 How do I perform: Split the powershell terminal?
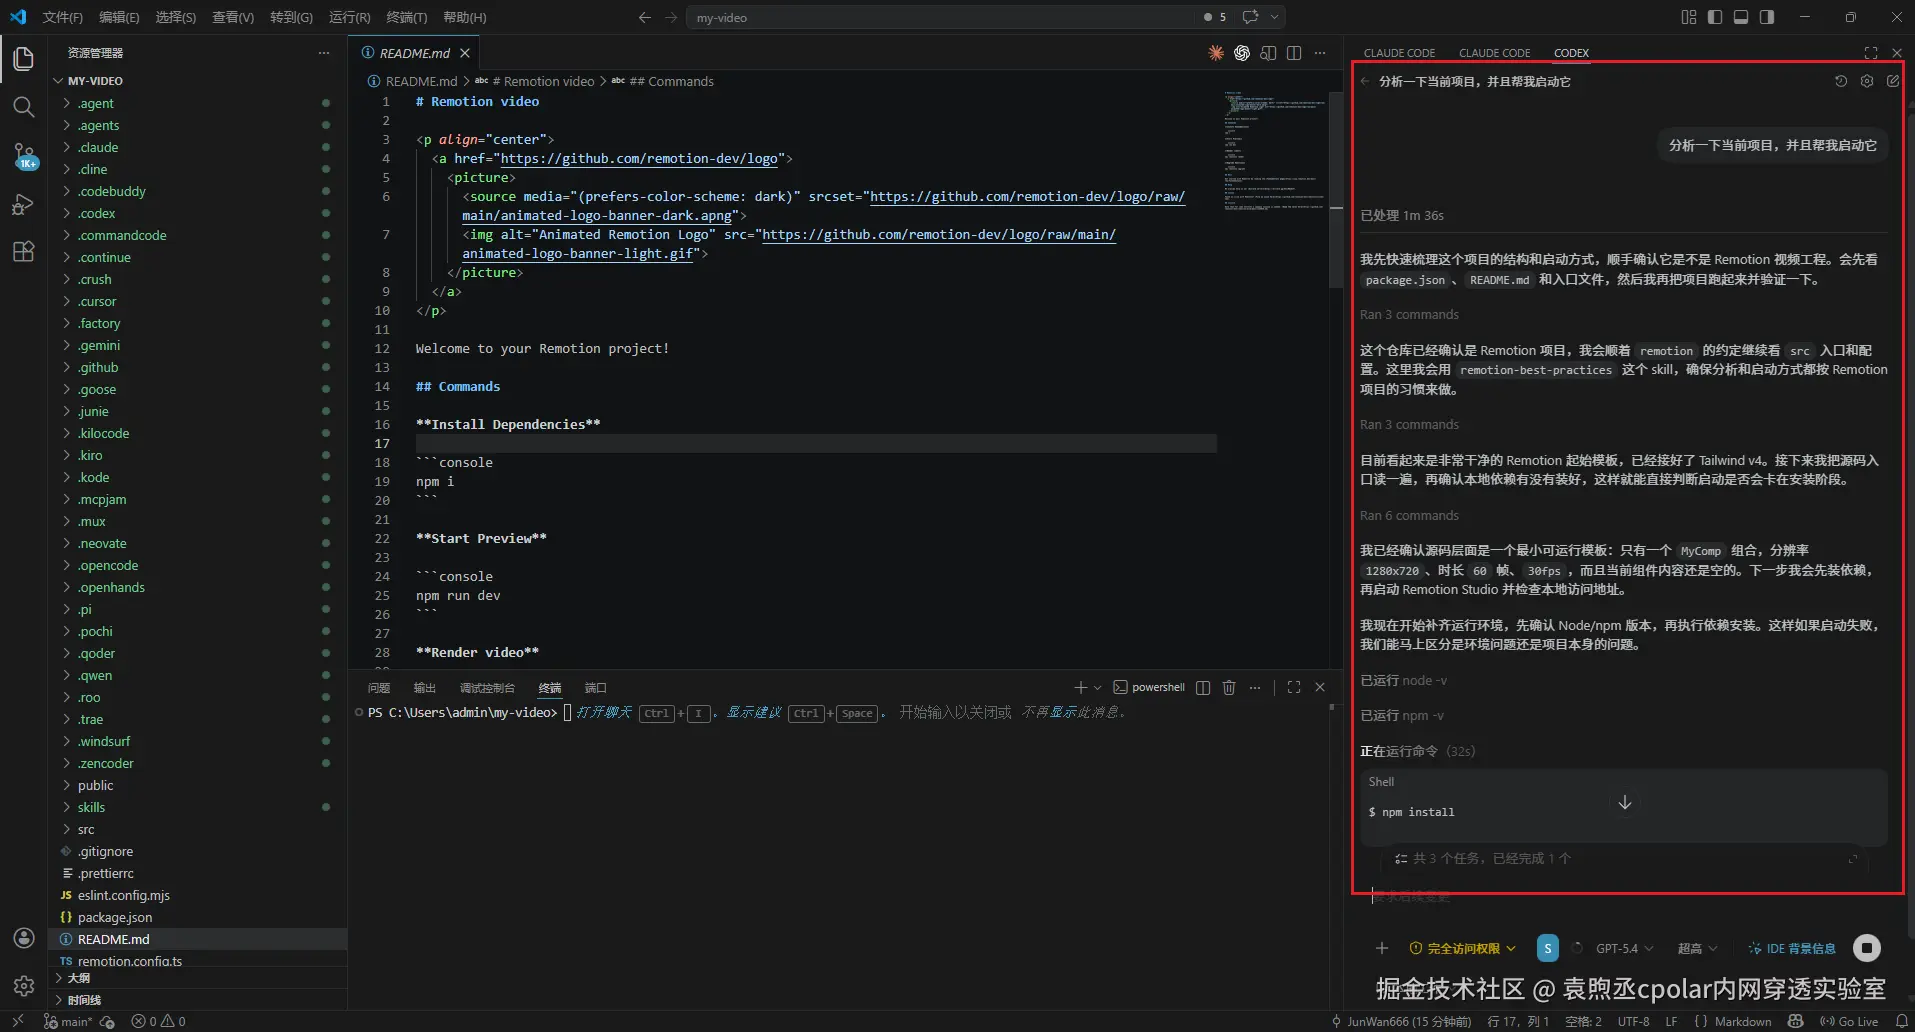[1203, 687]
